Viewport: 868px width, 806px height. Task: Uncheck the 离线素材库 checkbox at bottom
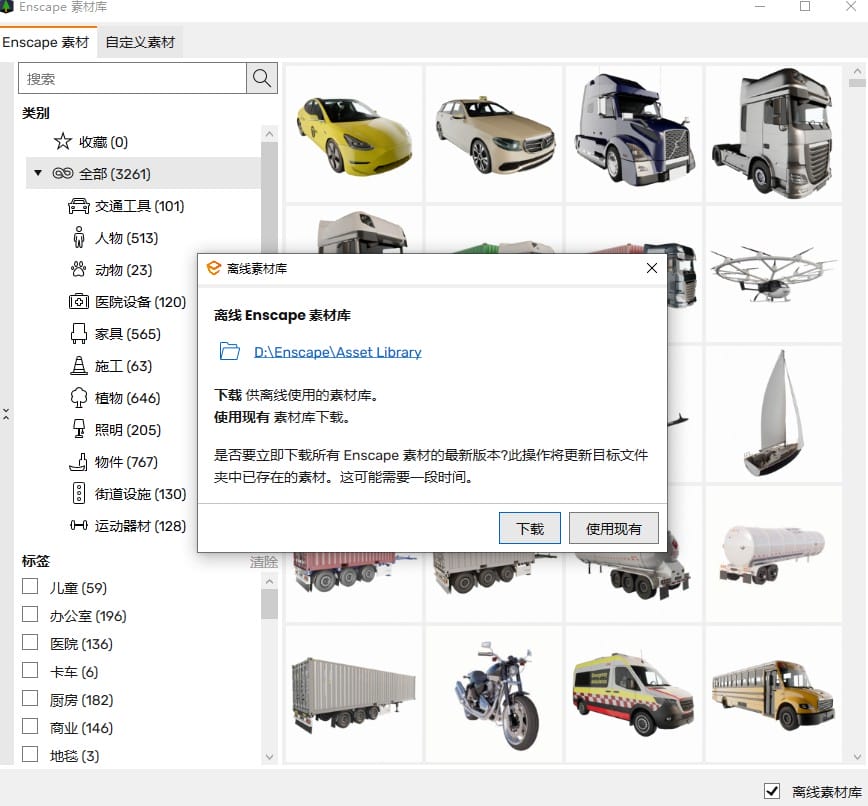point(772,790)
